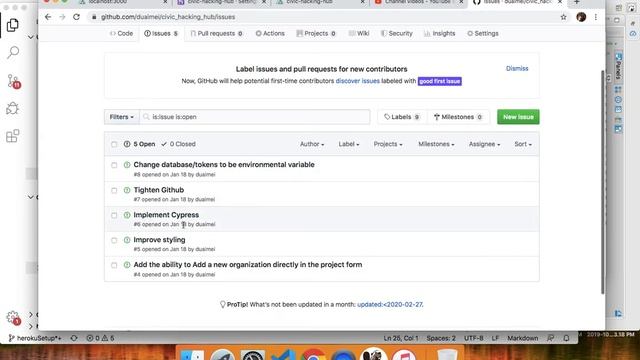Show the 0 Closed issues
The width and height of the screenshot is (640, 360).
(178, 144)
